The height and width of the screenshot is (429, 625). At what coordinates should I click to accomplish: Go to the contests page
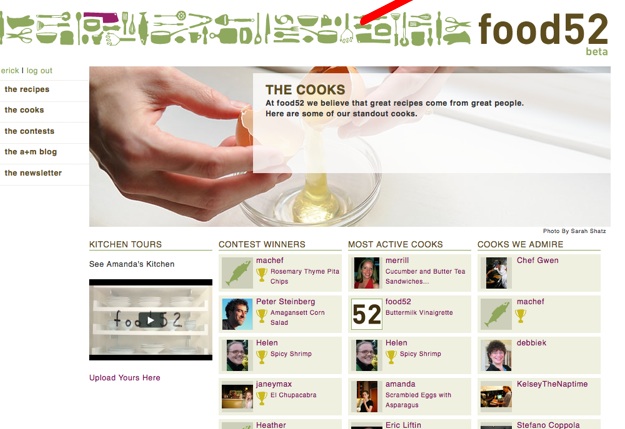coord(29,131)
